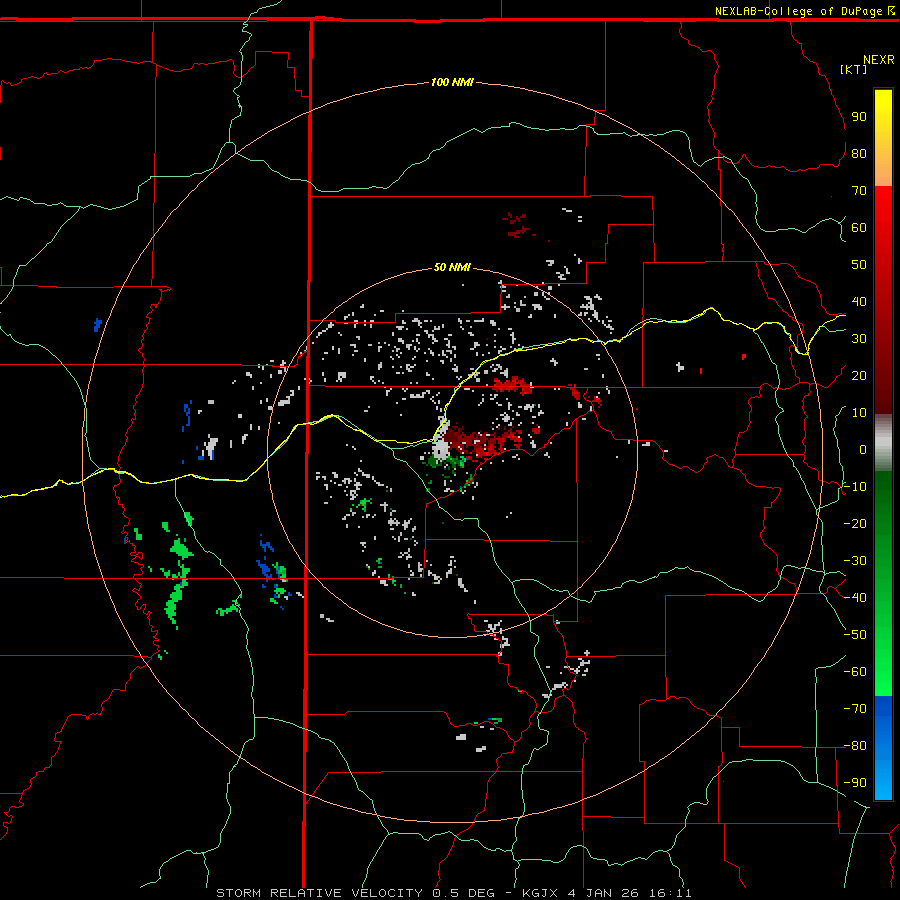Click the STORM RELATIVE VELOCITY caption text
900x900 pixels.
tap(319, 893)
